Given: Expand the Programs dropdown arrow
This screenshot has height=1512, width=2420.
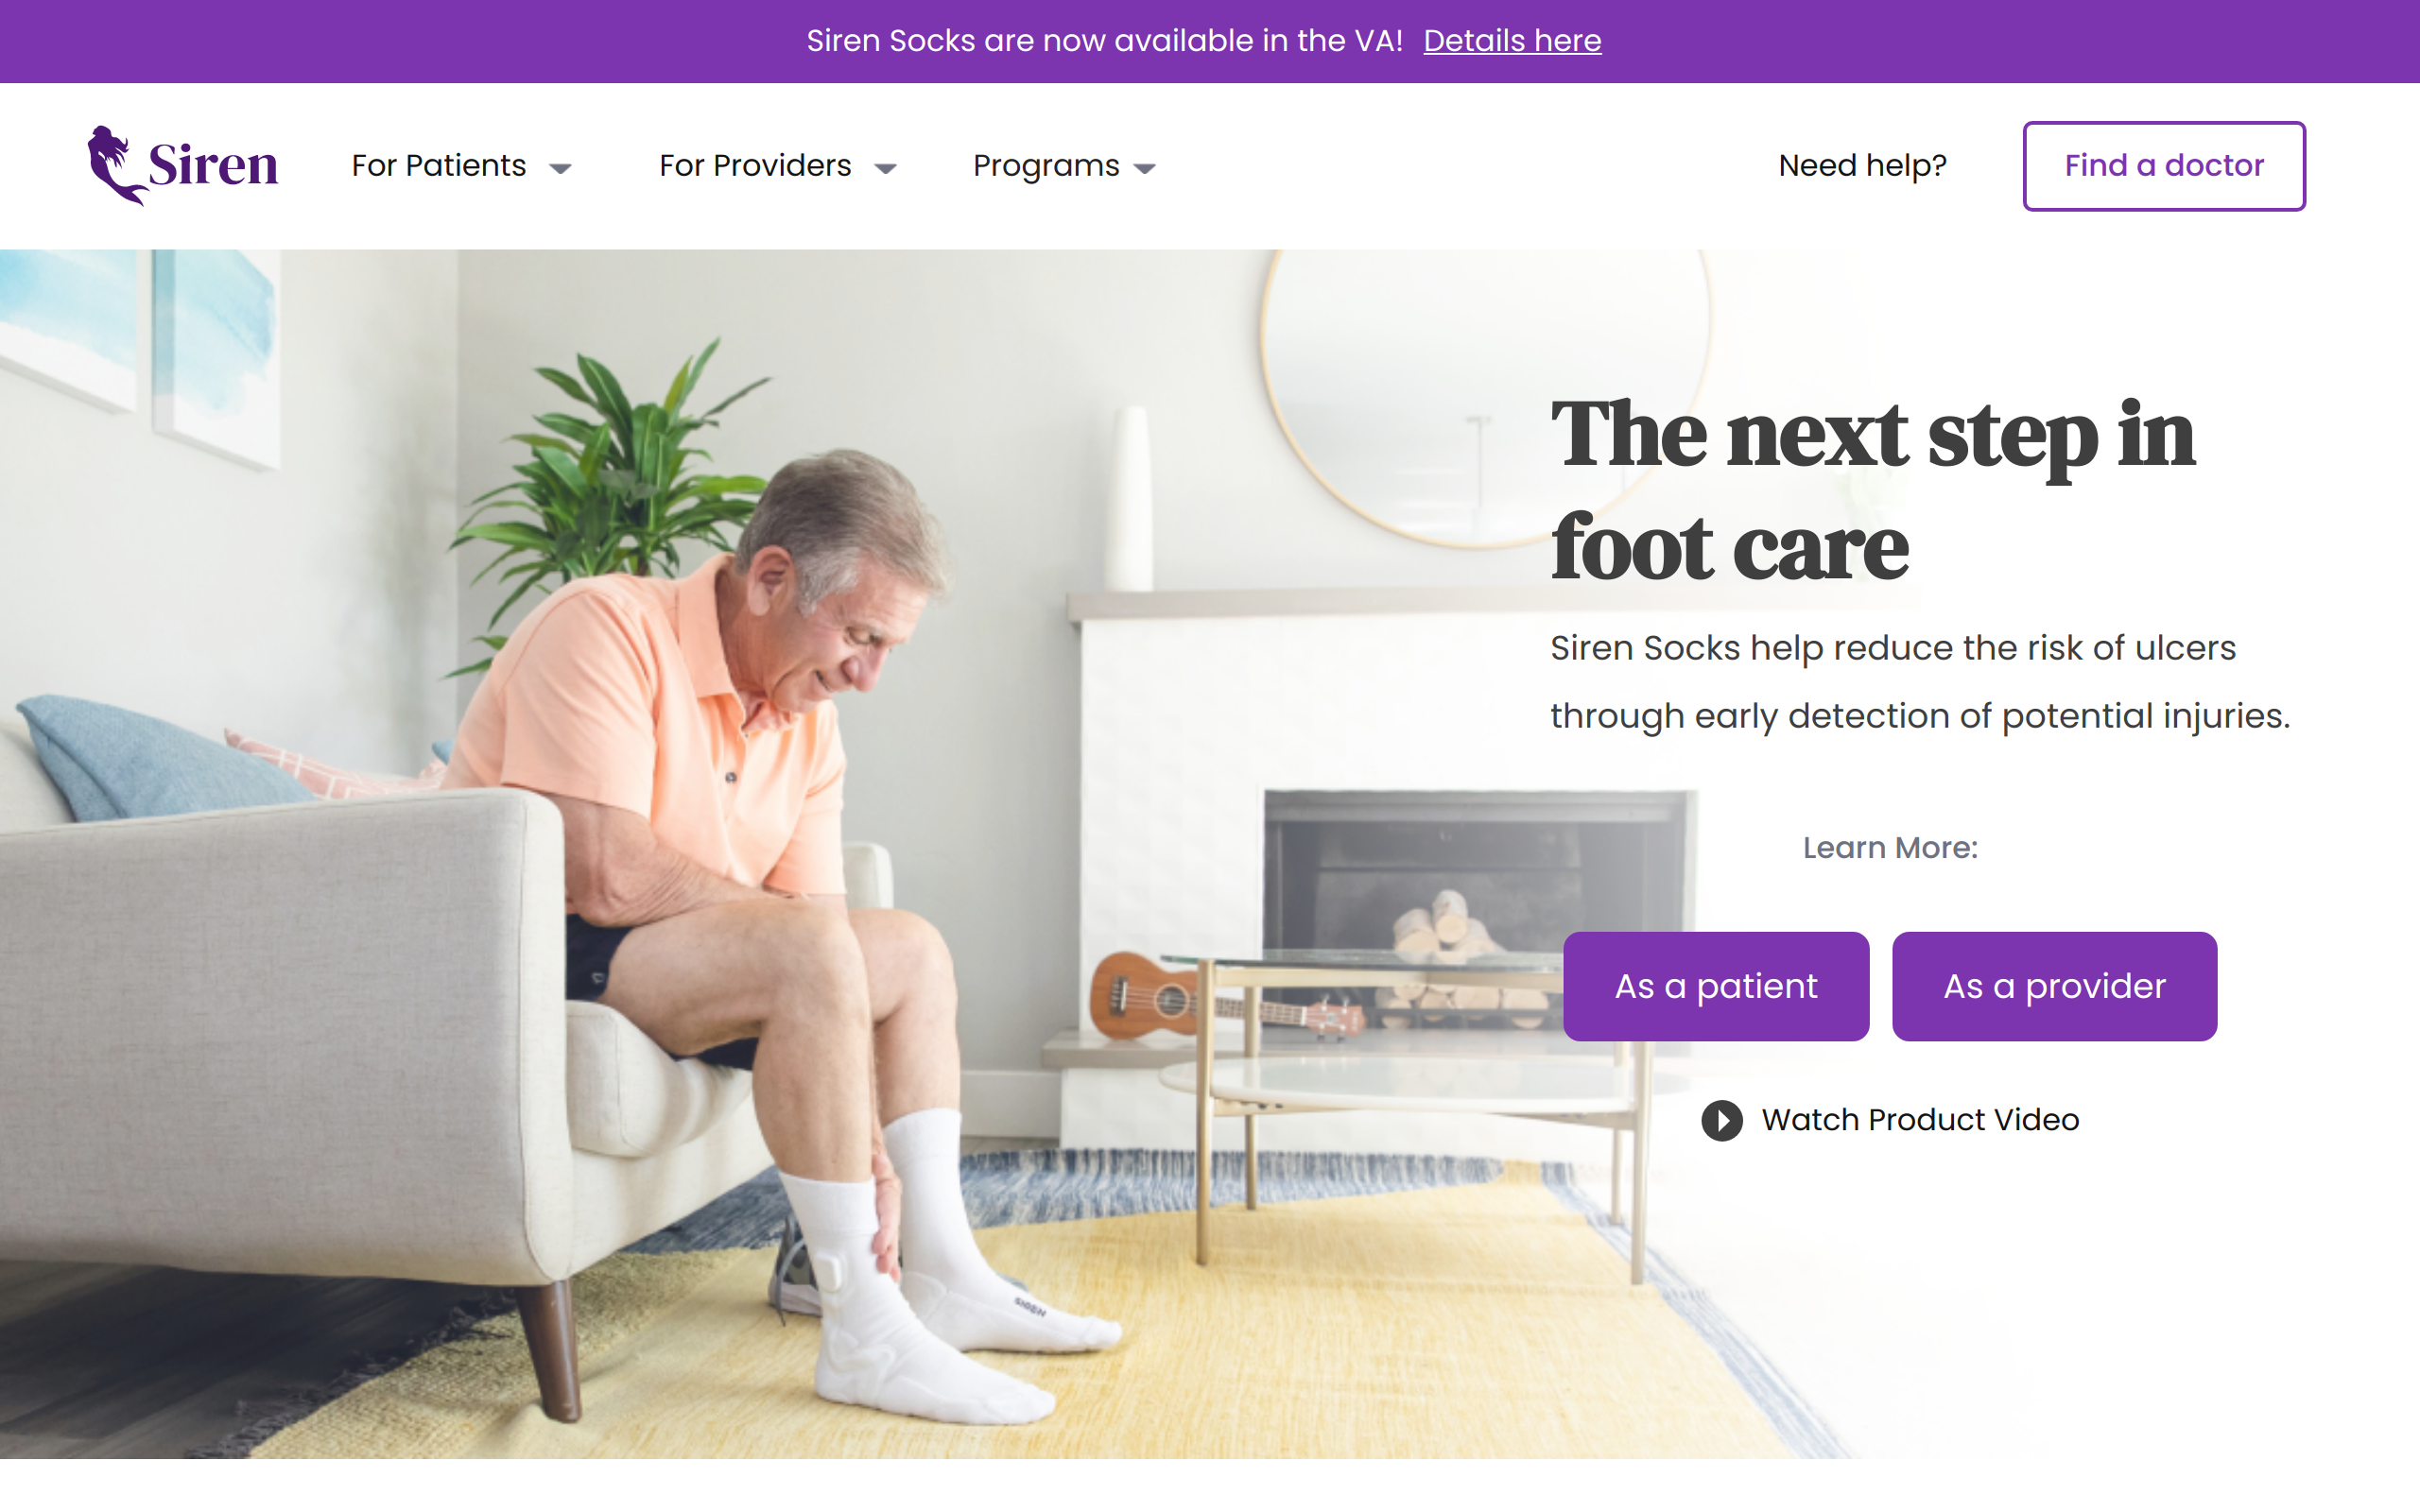Looking at the screenshot, I should 1145,168.
